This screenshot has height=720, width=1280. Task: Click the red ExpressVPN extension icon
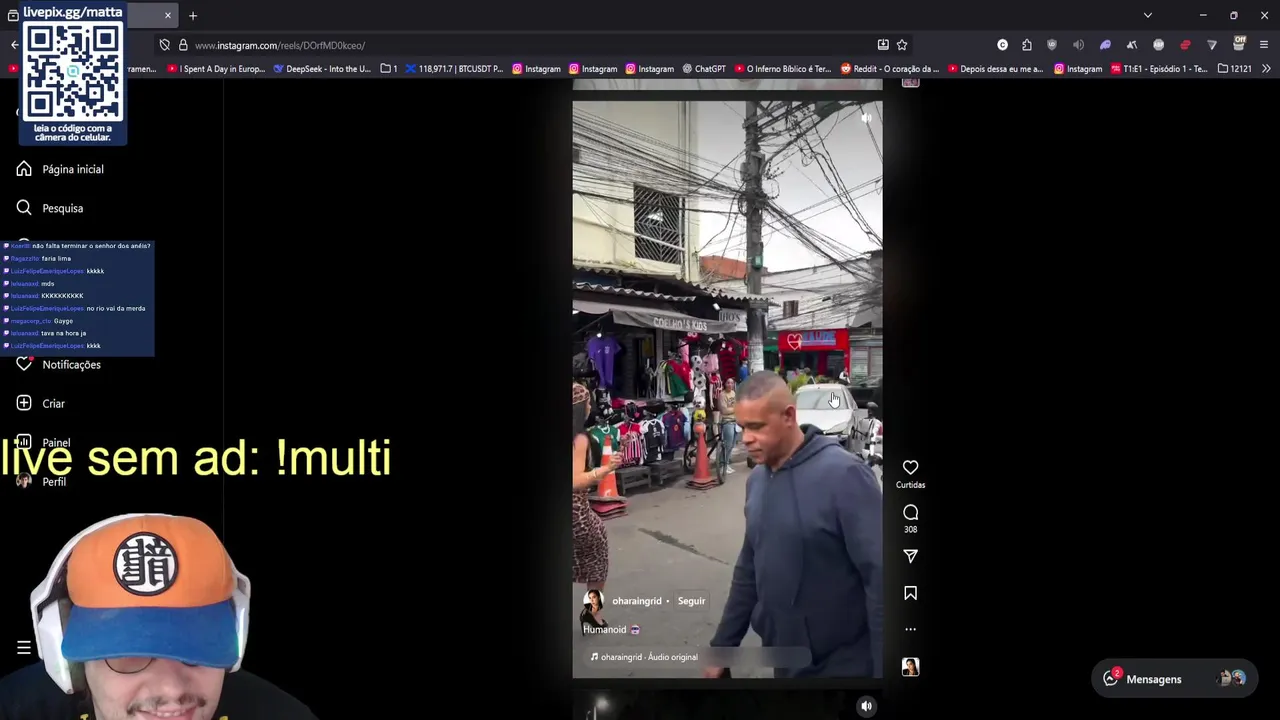click(1185, 45)
